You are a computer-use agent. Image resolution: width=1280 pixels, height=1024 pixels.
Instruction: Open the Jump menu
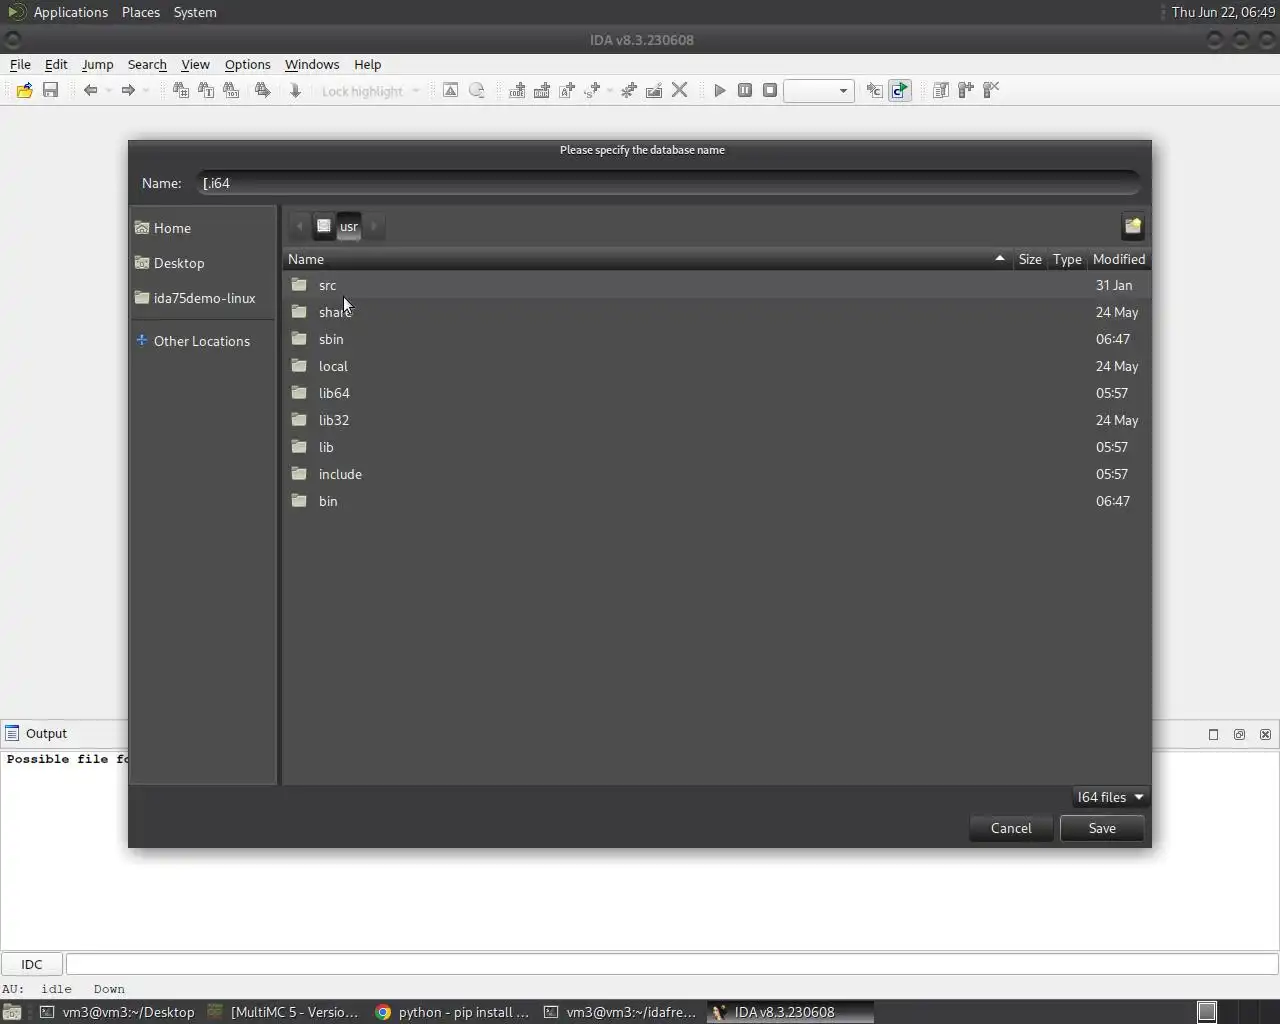[x=97, y=64]
